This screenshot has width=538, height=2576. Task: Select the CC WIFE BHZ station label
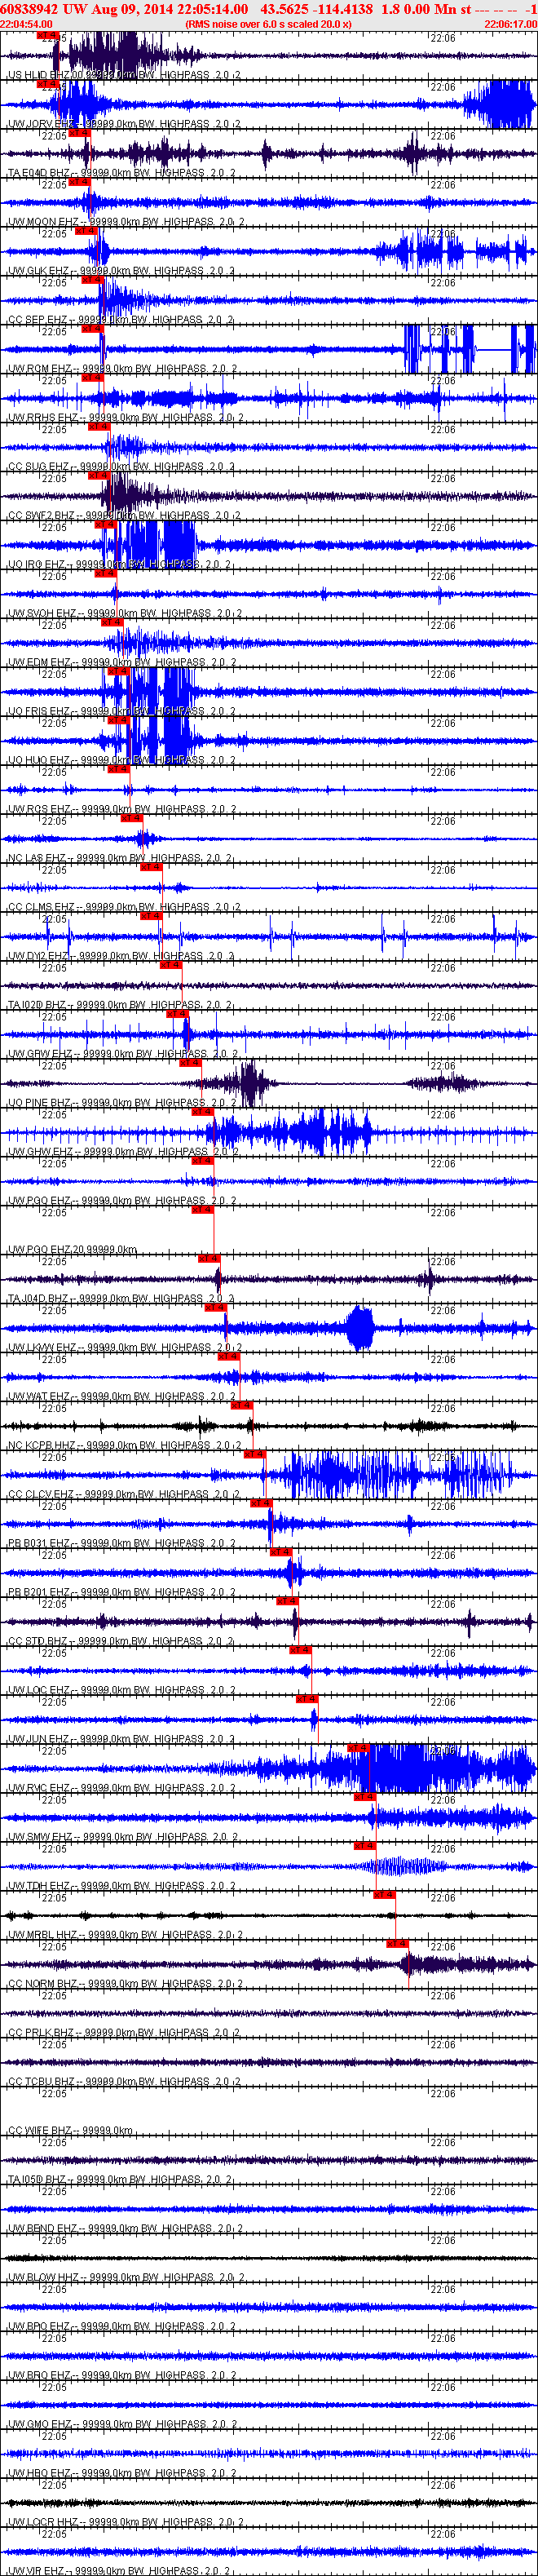tap(41, 2131)
